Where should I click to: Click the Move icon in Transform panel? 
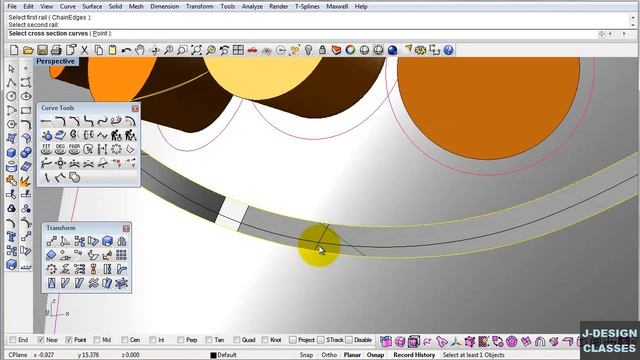pyautogui.click(x=51, y=241)
